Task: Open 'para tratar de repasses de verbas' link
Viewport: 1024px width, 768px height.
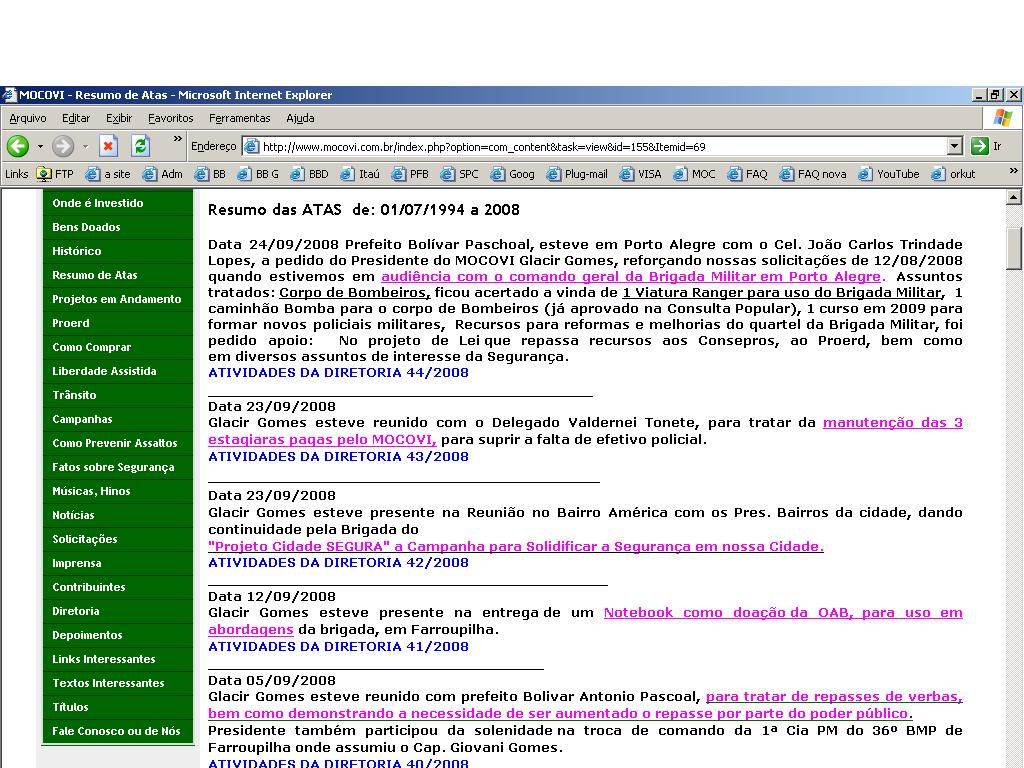Action: [834, 696]
